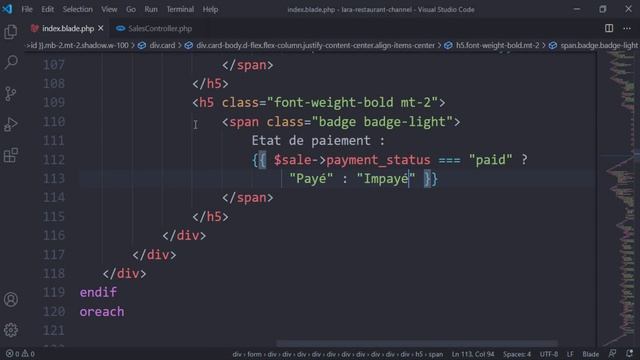This screenshot has height=360, width=640.
Task: Open the Accounts menu icon
Action: click(11, 300)
